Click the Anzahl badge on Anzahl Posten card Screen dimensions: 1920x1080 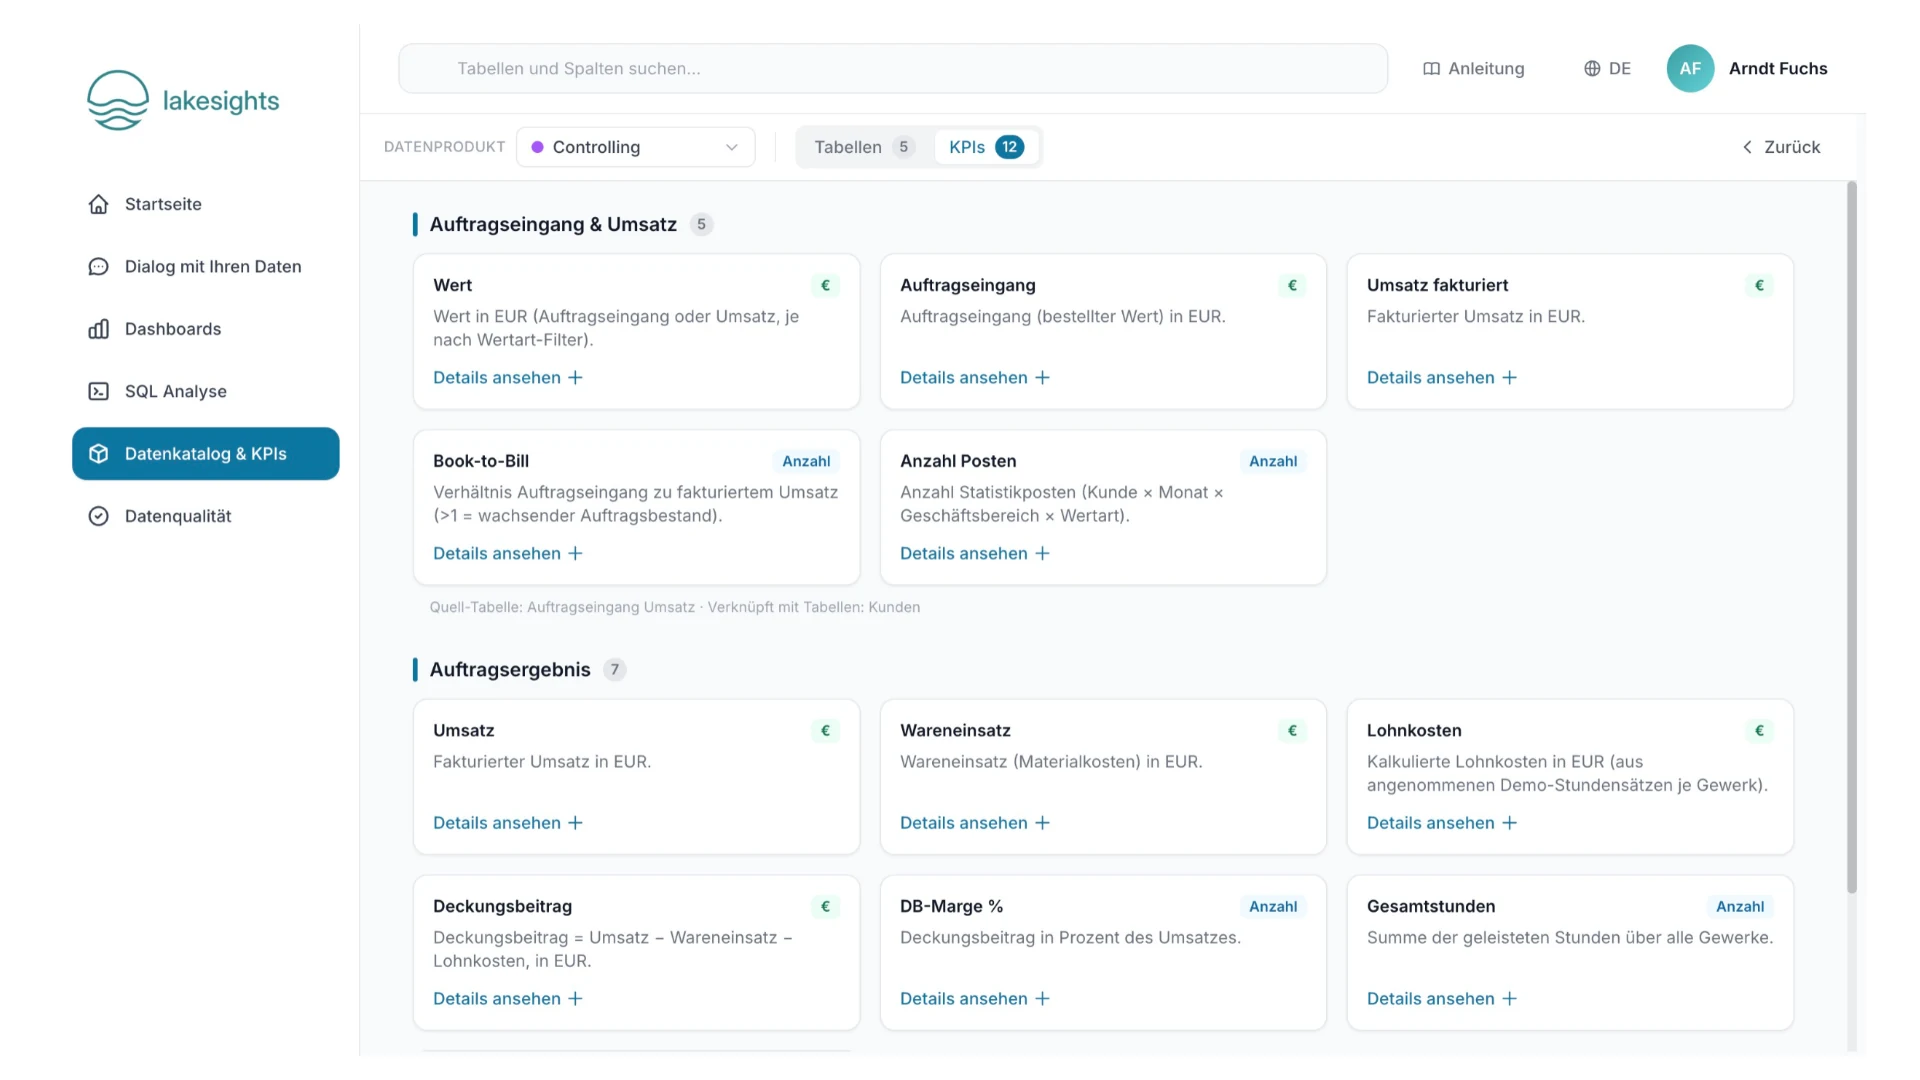pos(1273,461)
